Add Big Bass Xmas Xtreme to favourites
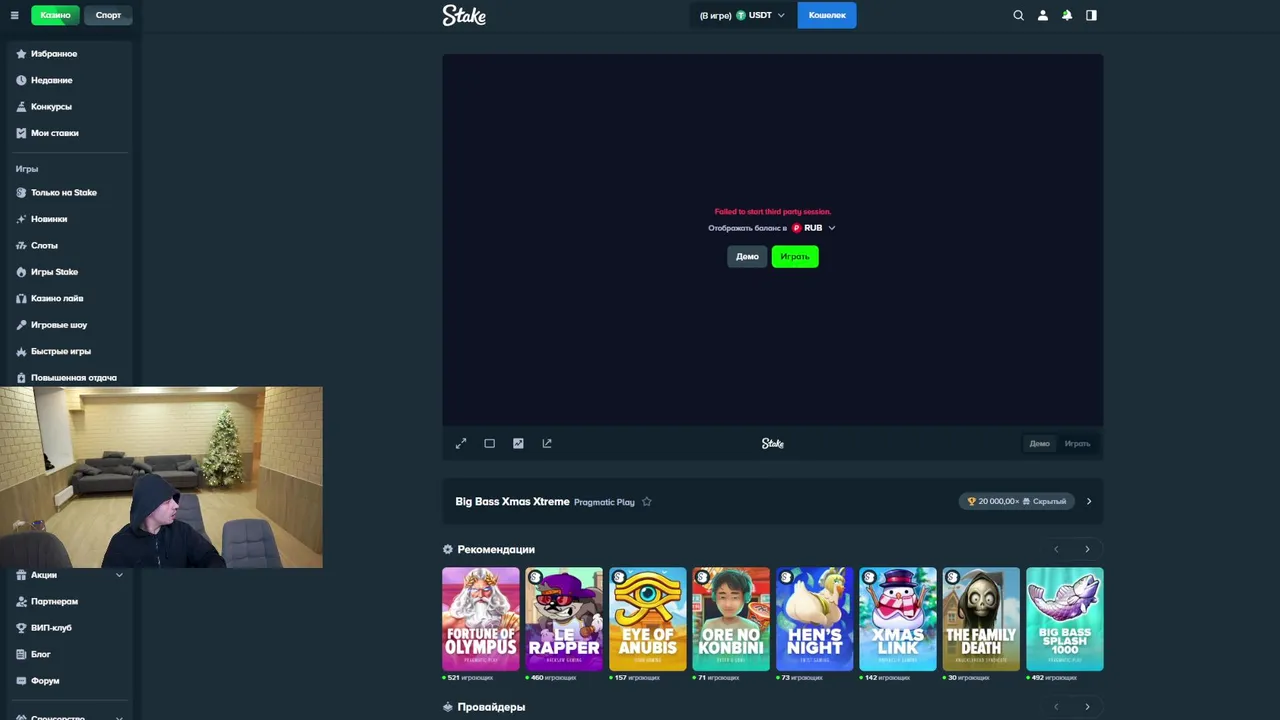Image resolution: width=1280 pixels, height=720 pixels. pyautogui.click(x=647, y=502)
